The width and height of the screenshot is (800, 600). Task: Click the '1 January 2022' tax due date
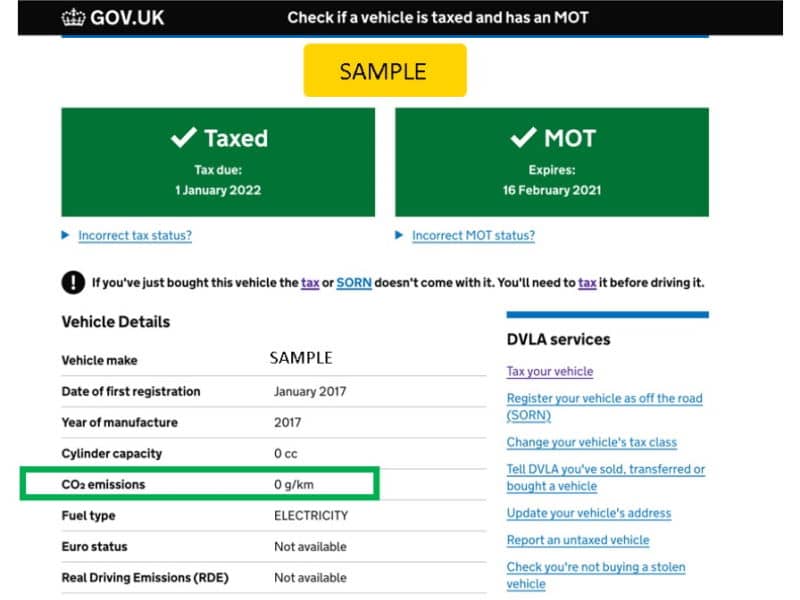pyautogui.click(x=218, y=190)
